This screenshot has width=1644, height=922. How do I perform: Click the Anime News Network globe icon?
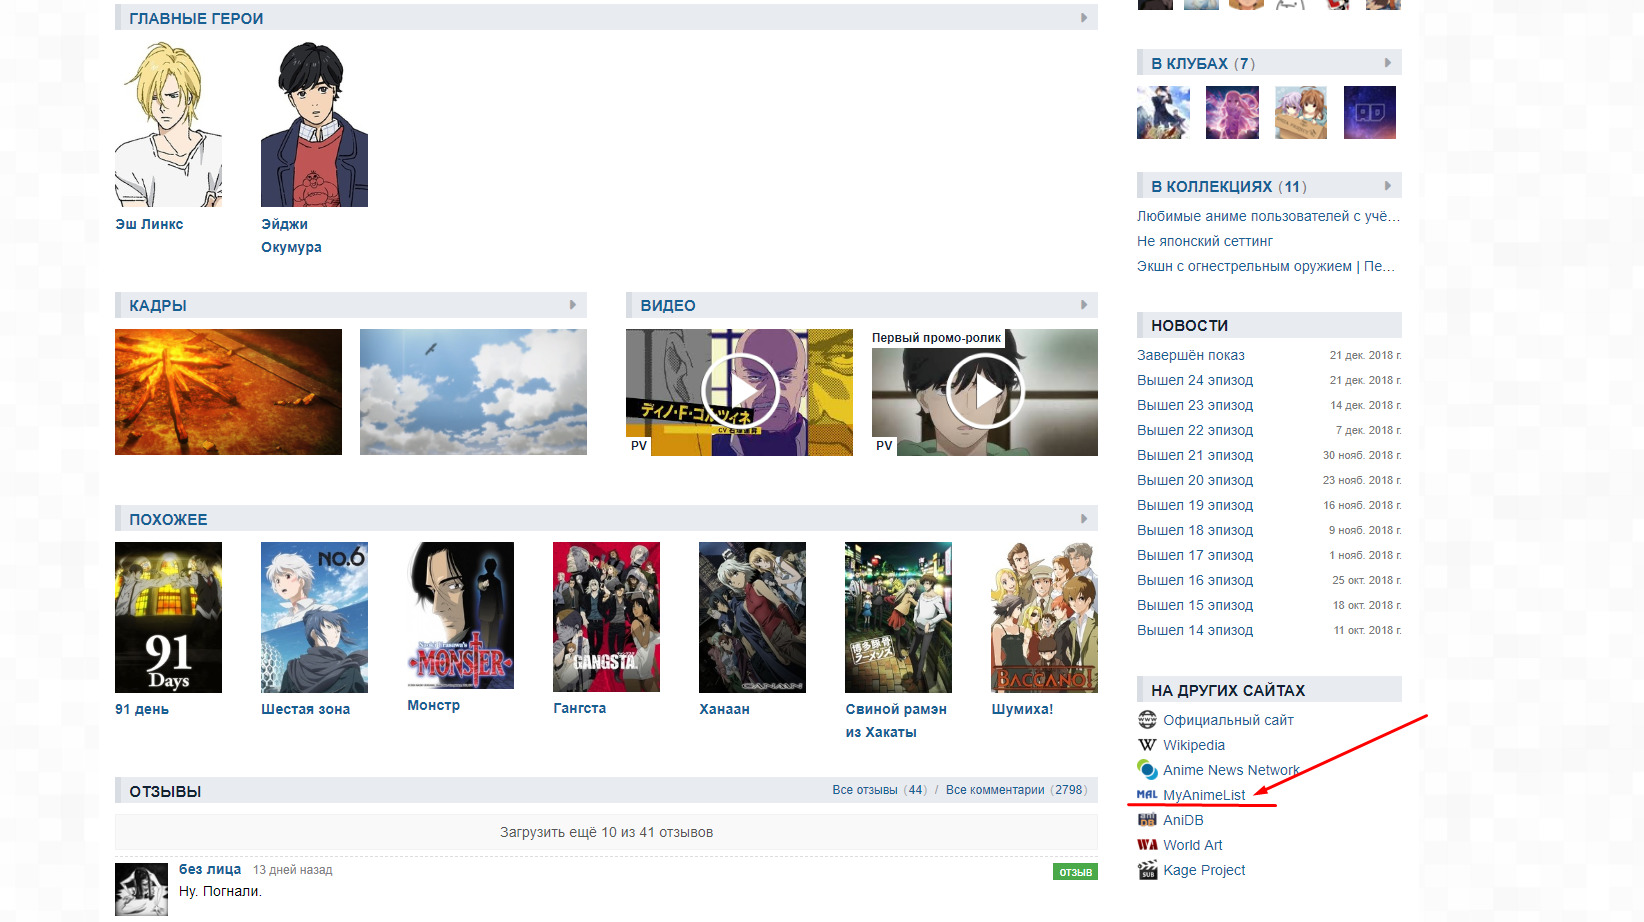click(x=1147, y=770)
